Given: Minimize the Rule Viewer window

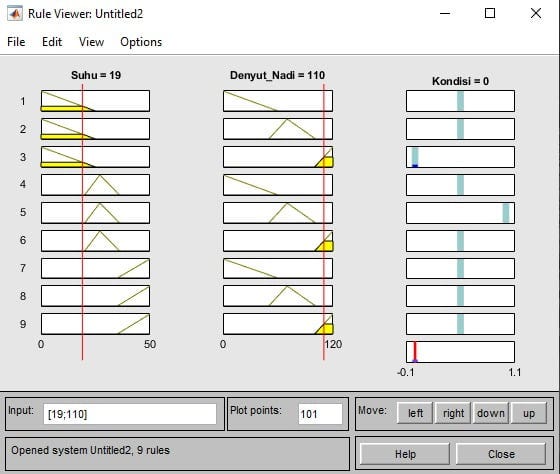Looking at the screenshot, I should click(x=445, y=14).
